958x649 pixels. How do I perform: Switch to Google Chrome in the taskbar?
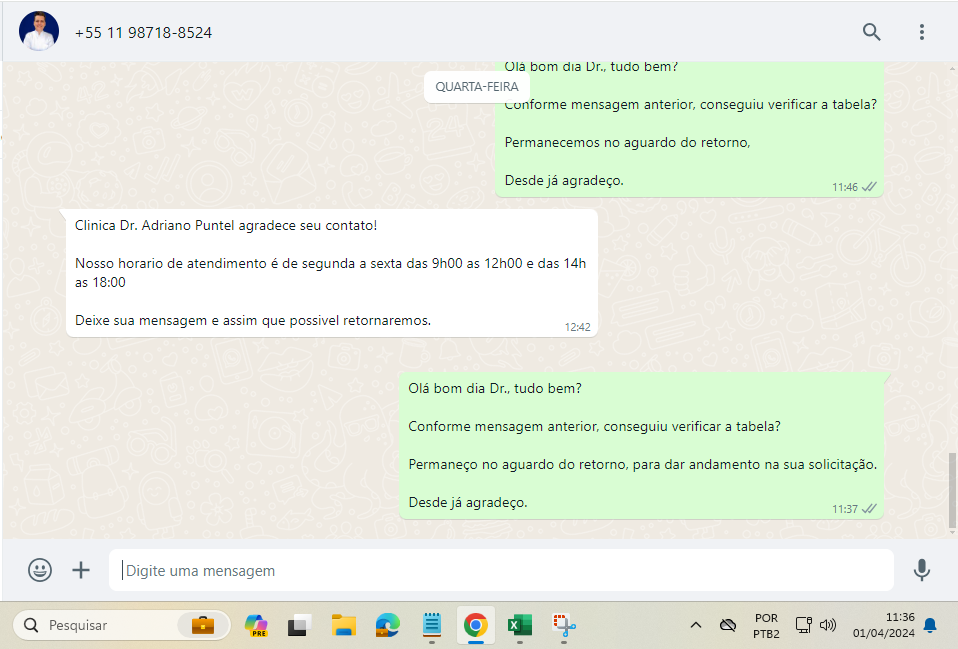pyautogui.click(x=475, y=625)
